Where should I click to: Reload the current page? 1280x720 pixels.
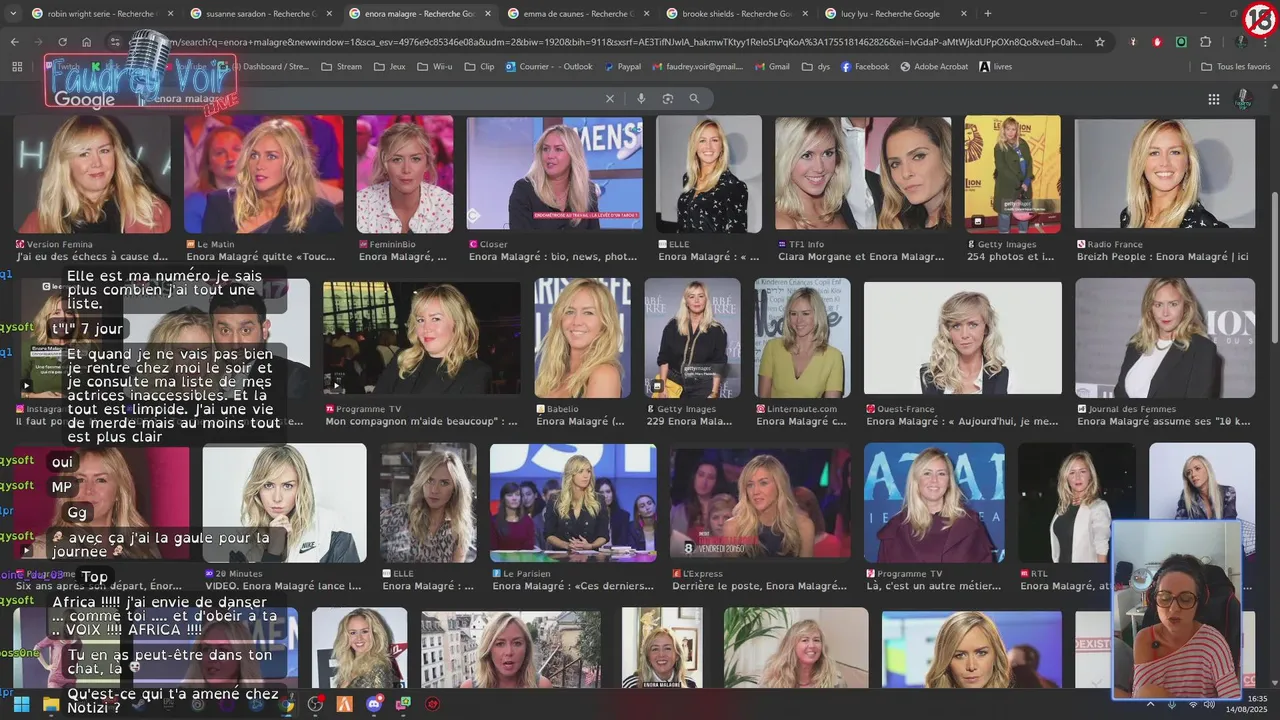click(x=62, y=42)
